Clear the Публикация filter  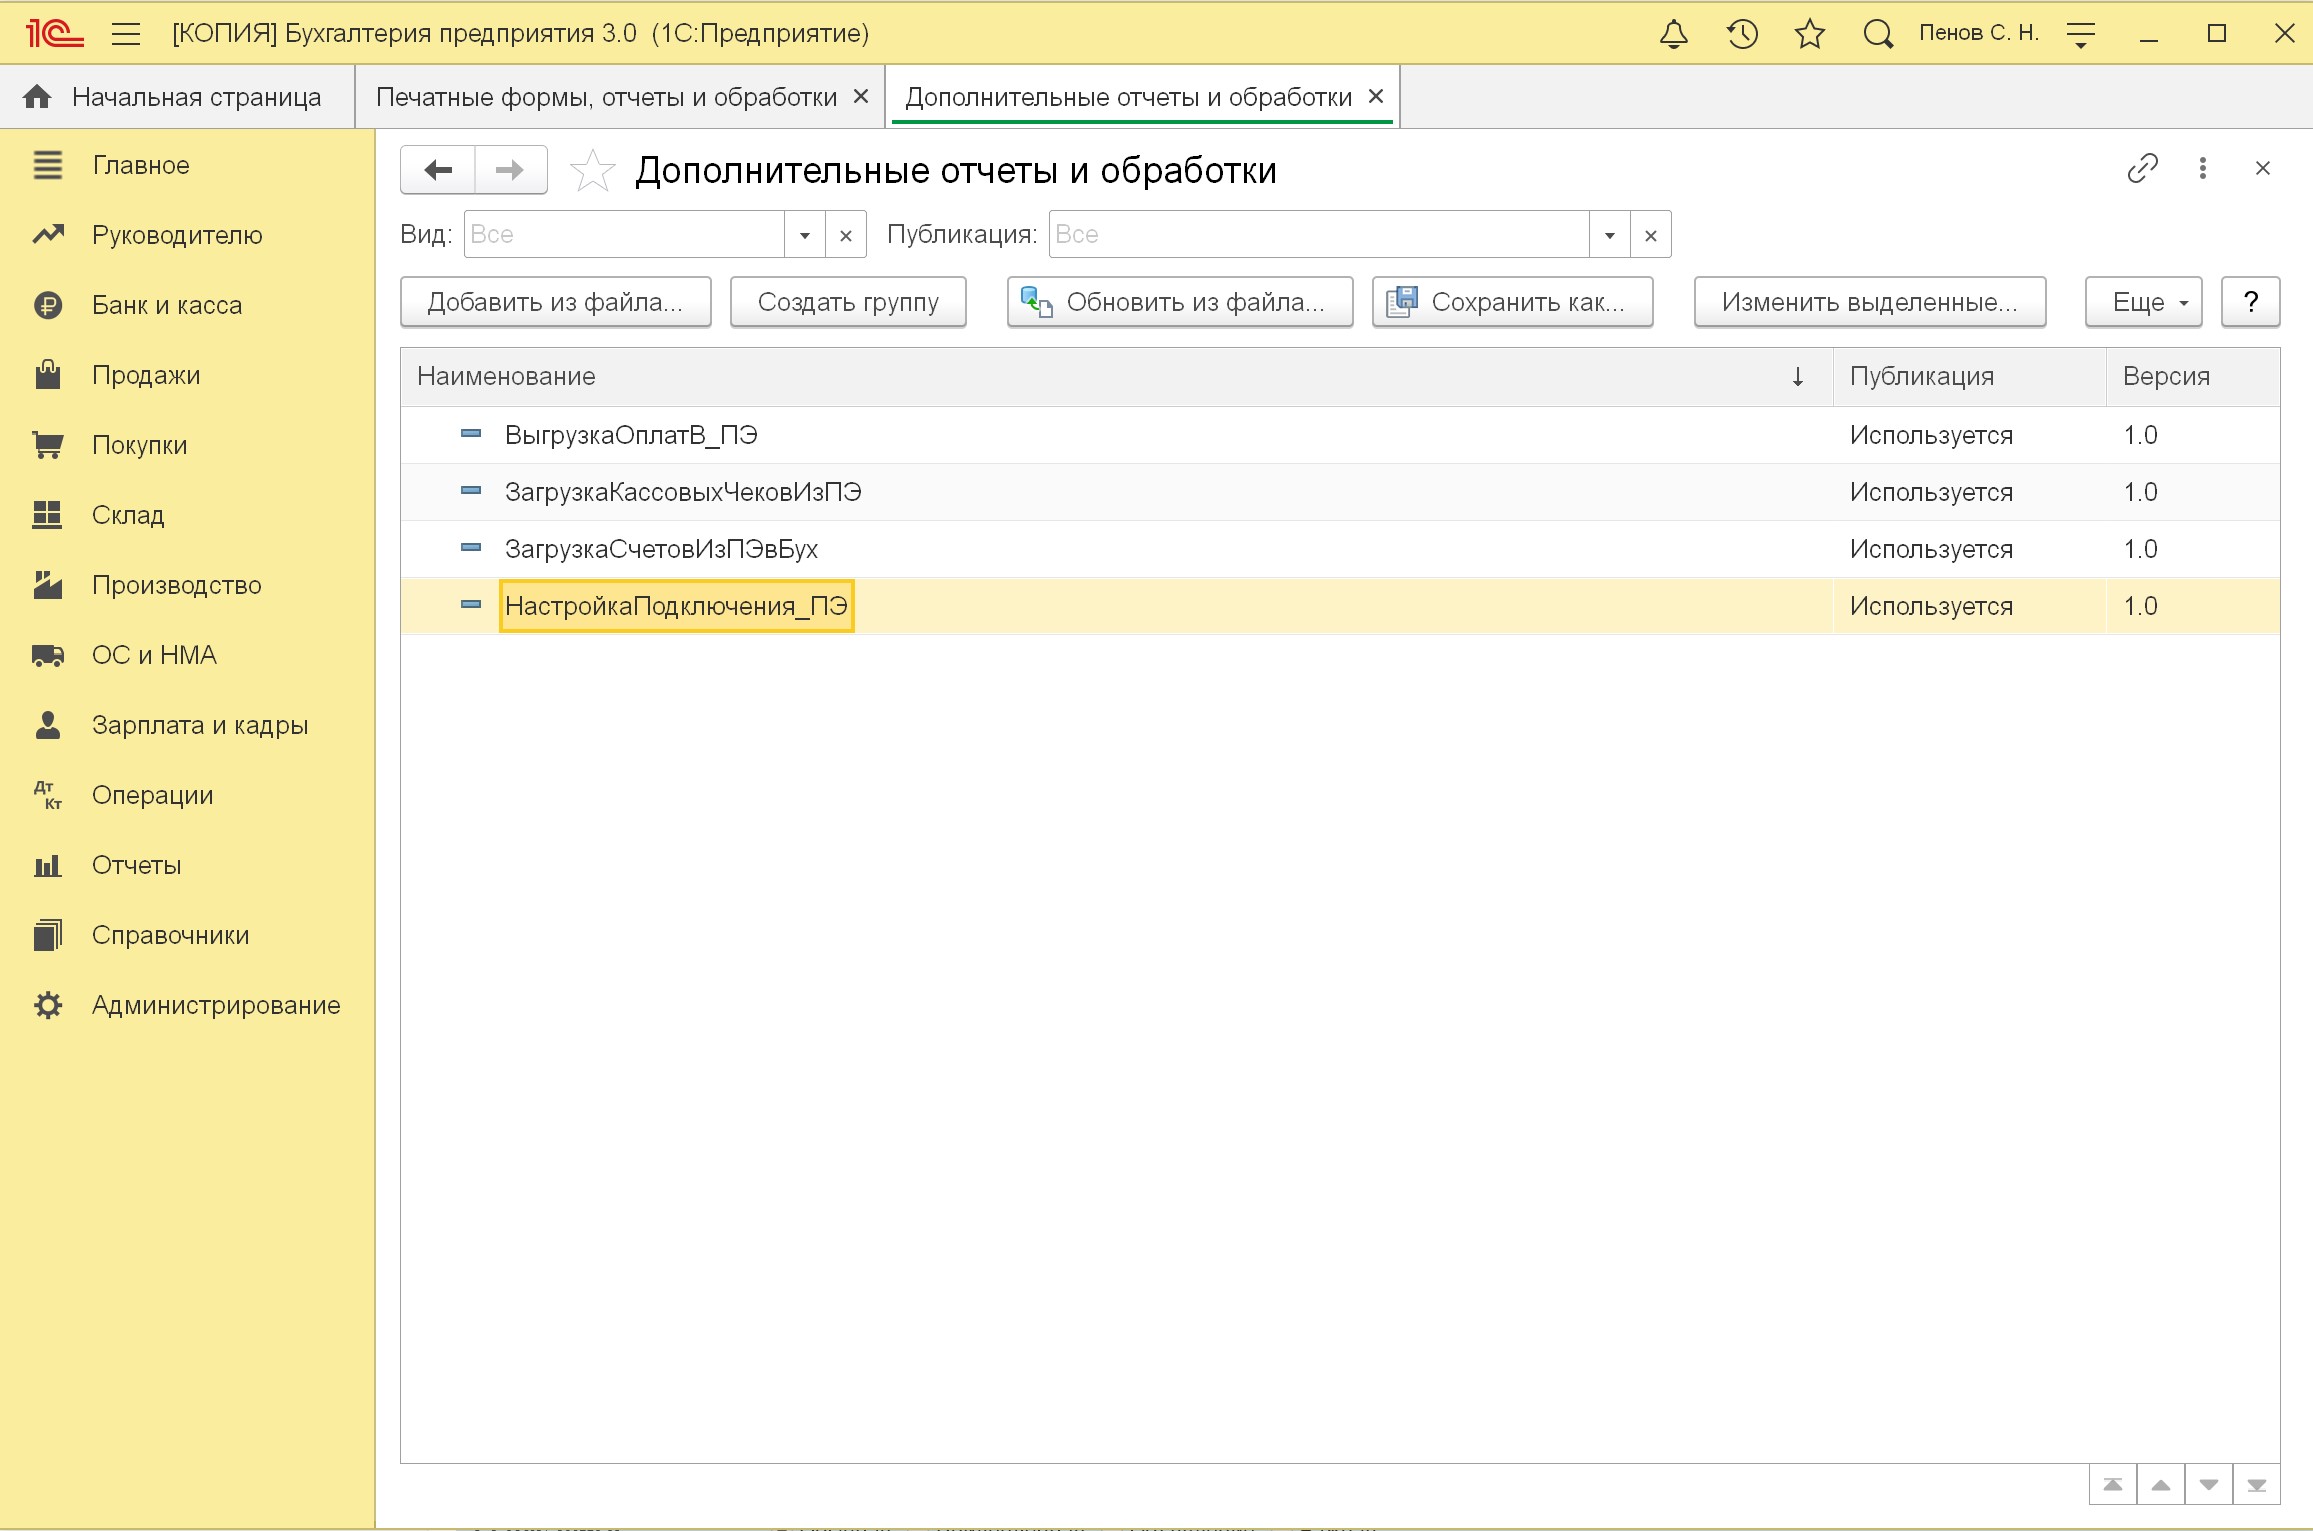(1651, 234)
